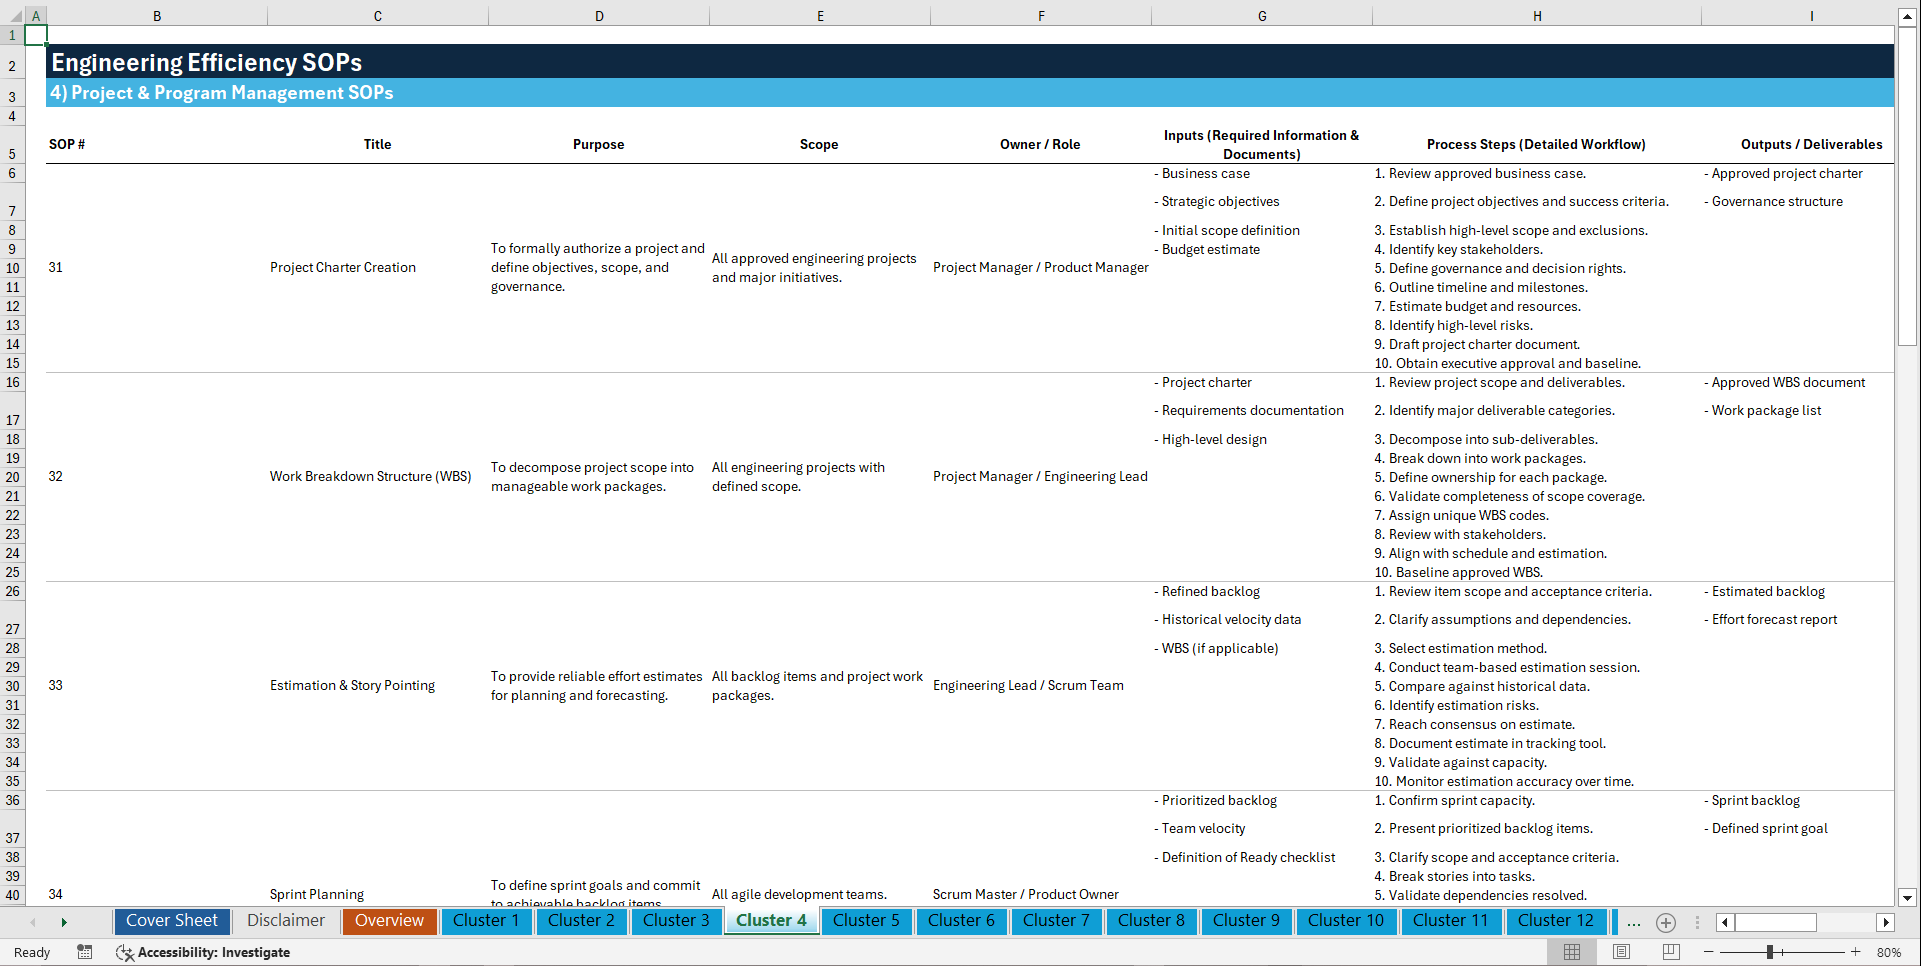This screenshot has height=966, width=1921.
Task: Switch to Normal view in status bar
Action: (1571, 952)
